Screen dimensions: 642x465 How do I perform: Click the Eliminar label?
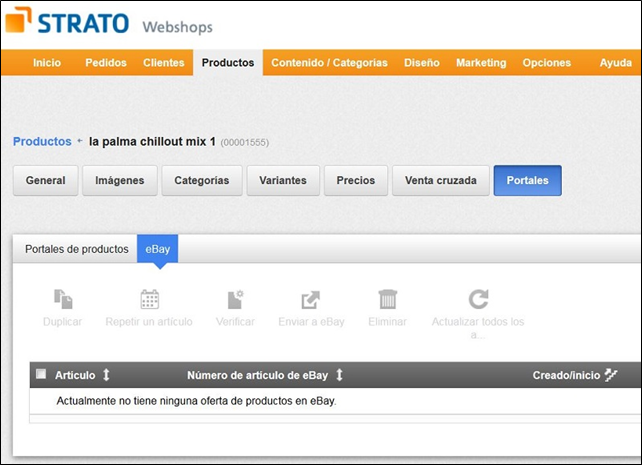click(x=387, y=322)
